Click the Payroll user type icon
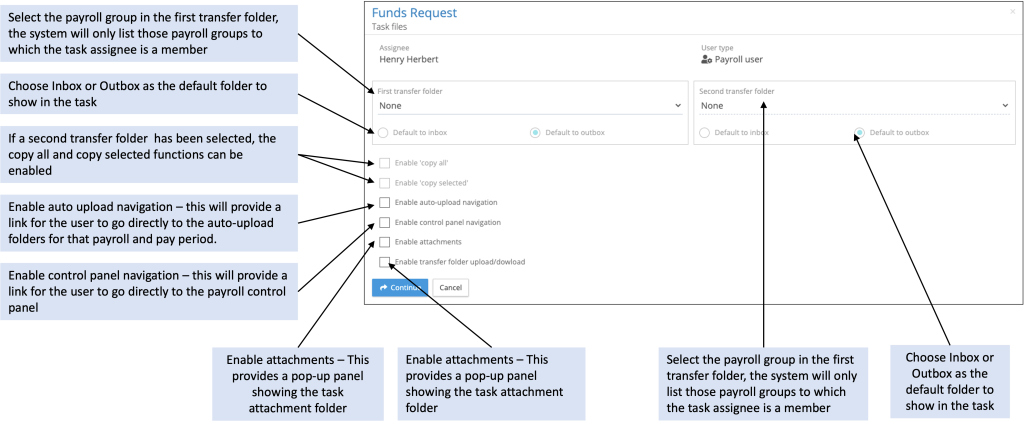The height and width of the screenshot is (425, 1024). point(707,59)
